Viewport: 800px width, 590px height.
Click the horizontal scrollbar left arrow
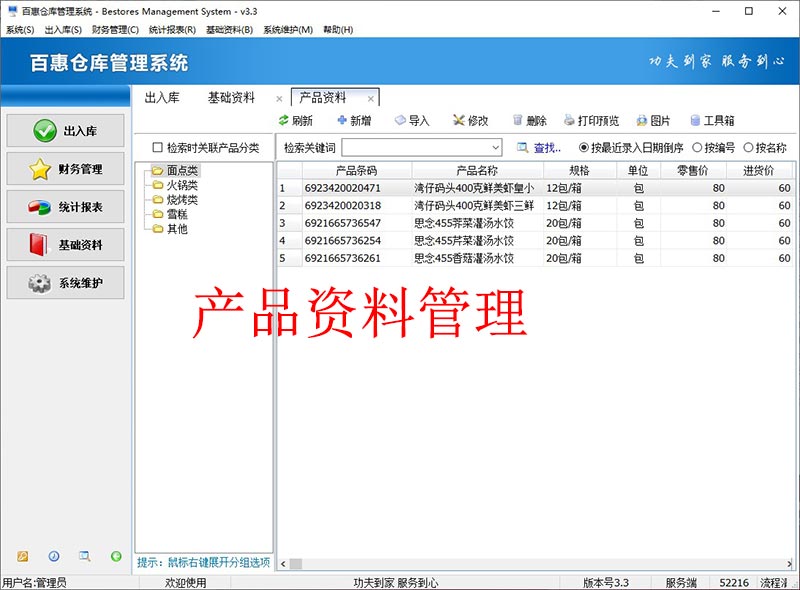(x=283, y=564)
